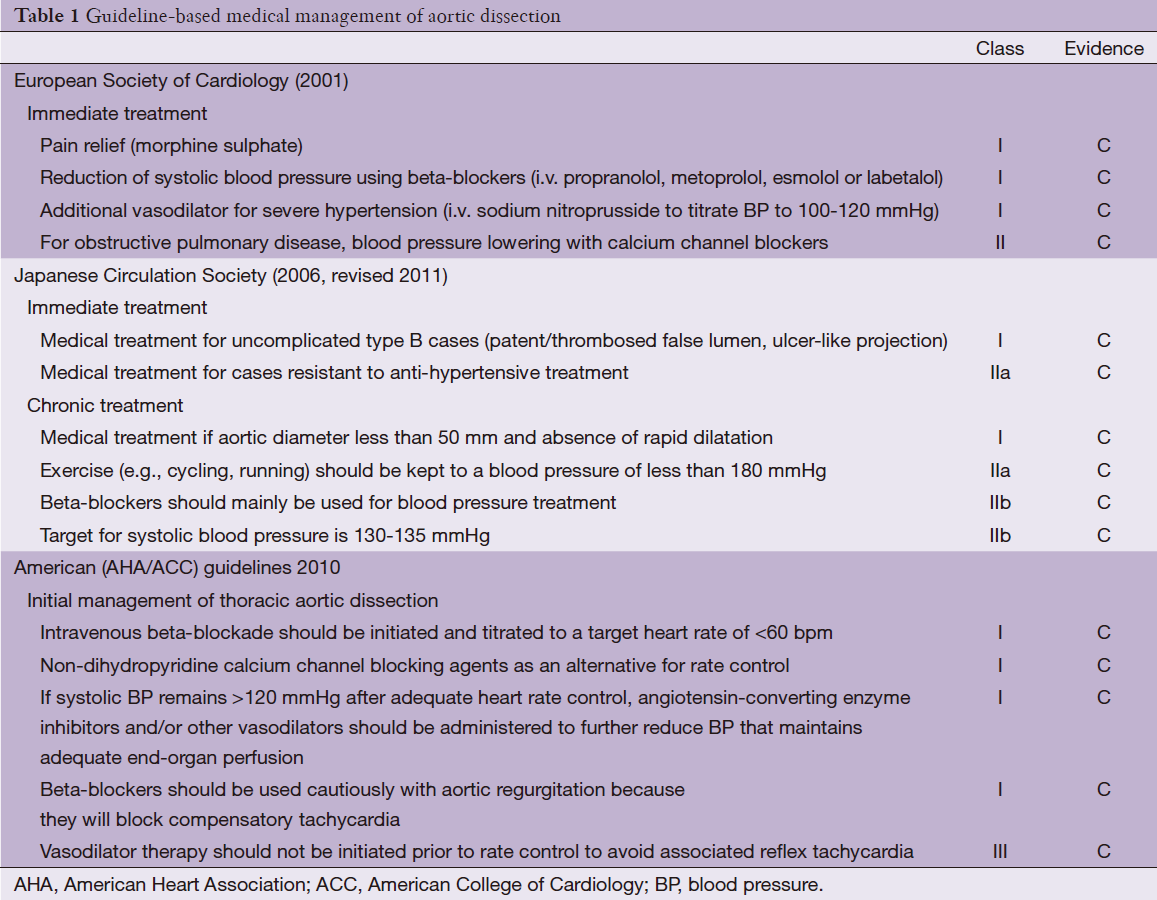The height and width of the screenshot is (900, 1157).
Task: Click 'Immediate treatment' under Japanese Circulation Society
Action: point(117,308)
